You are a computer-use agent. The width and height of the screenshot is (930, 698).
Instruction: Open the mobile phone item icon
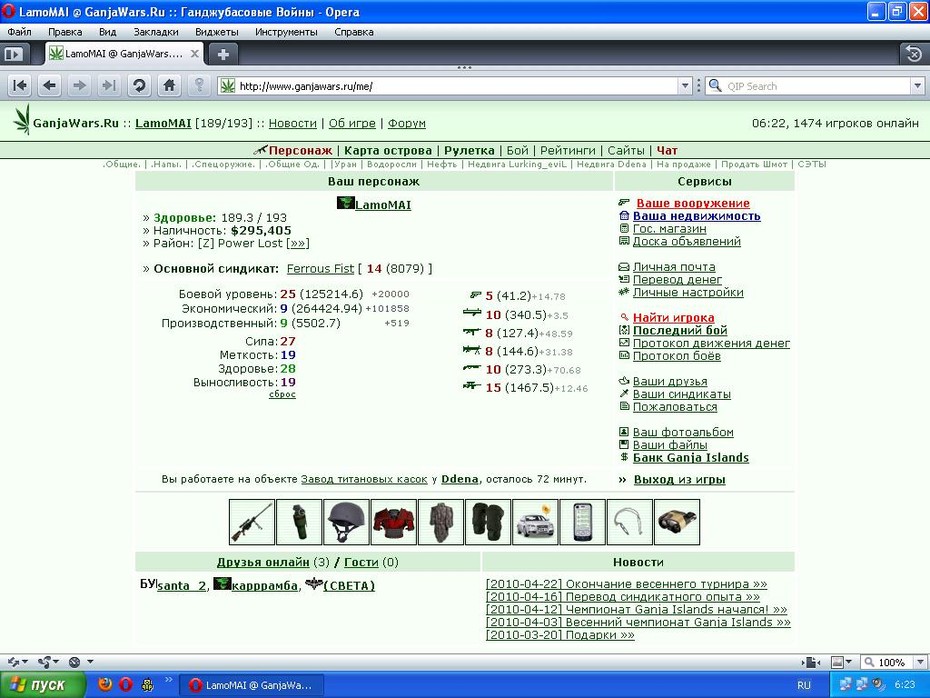582,522
